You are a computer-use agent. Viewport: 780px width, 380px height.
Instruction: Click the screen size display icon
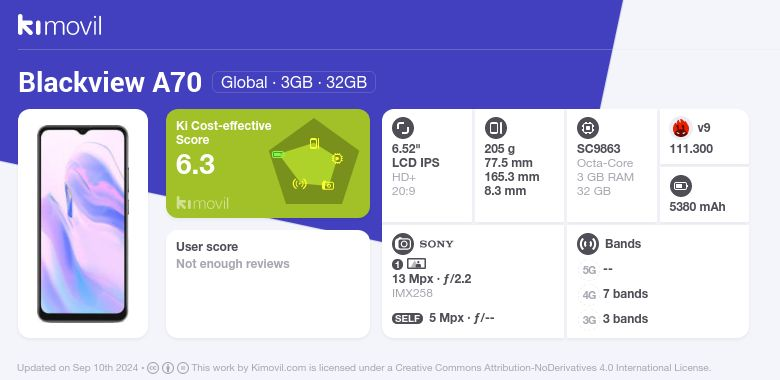pyautogui.click(x=402, y=128)
